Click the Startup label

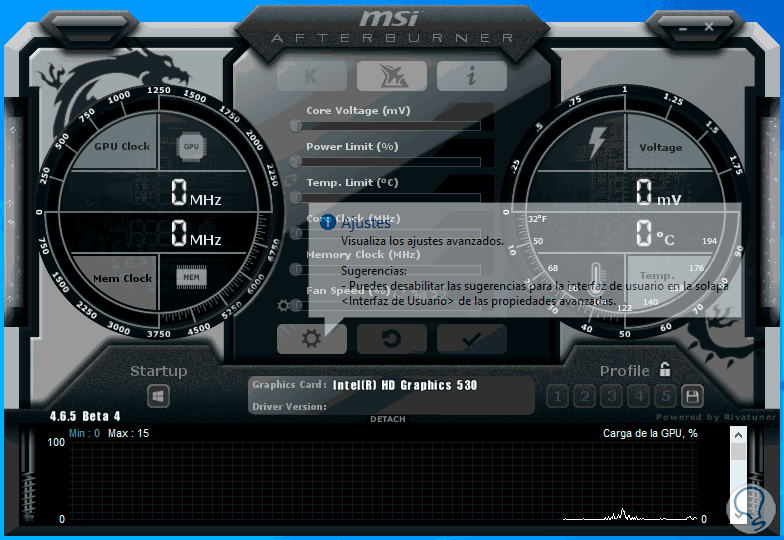pyautogui.click(x=158, y=371)
